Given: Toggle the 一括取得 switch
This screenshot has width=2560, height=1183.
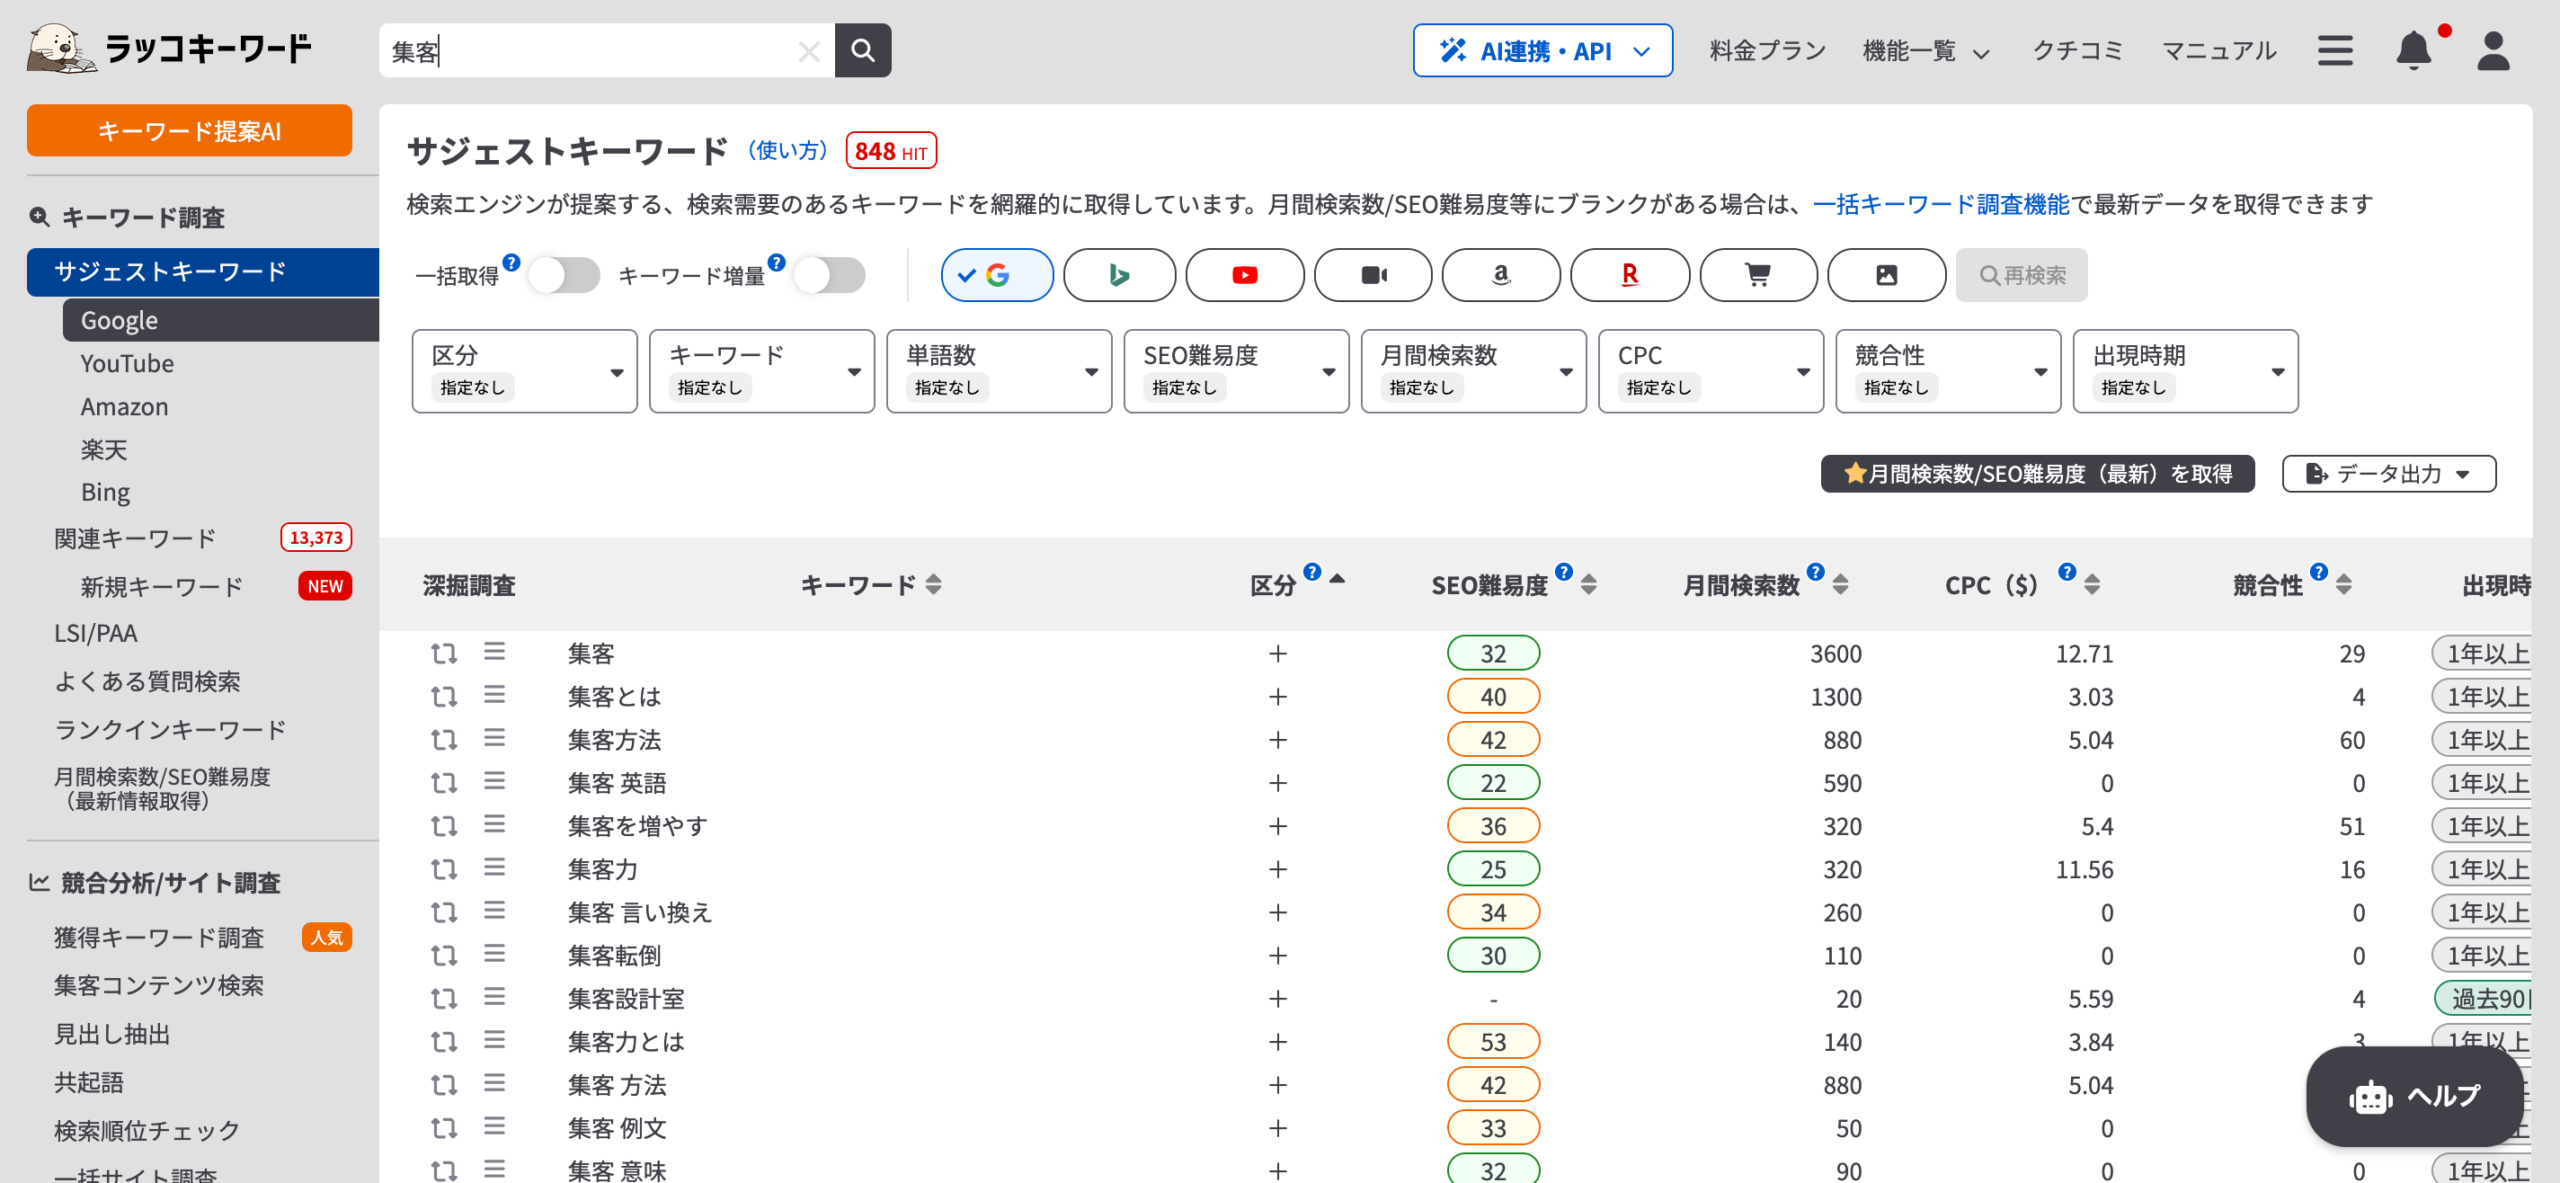Looking at the screenshot, I should point(564,275).
